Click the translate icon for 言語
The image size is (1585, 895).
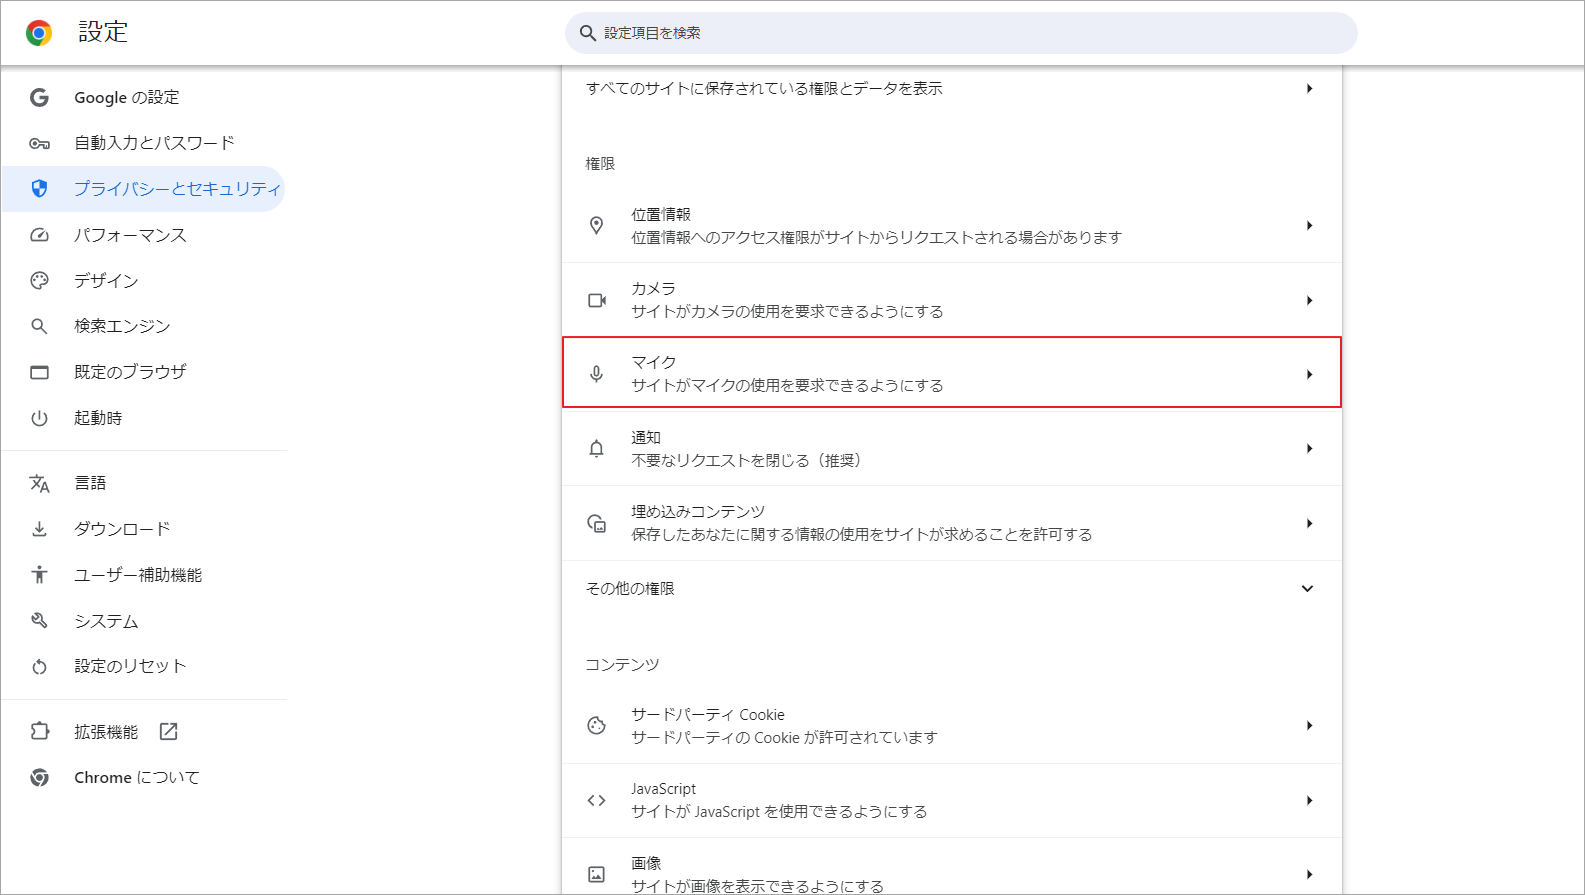[39, 483]
